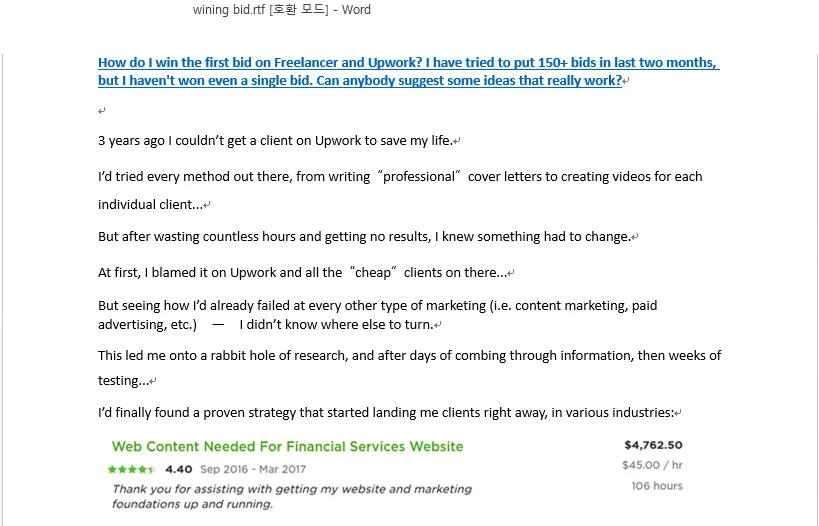The width and height of the screenshot is (819, 526).
Task: Click the quoted word 'cheap'
Action: [372, 273]
